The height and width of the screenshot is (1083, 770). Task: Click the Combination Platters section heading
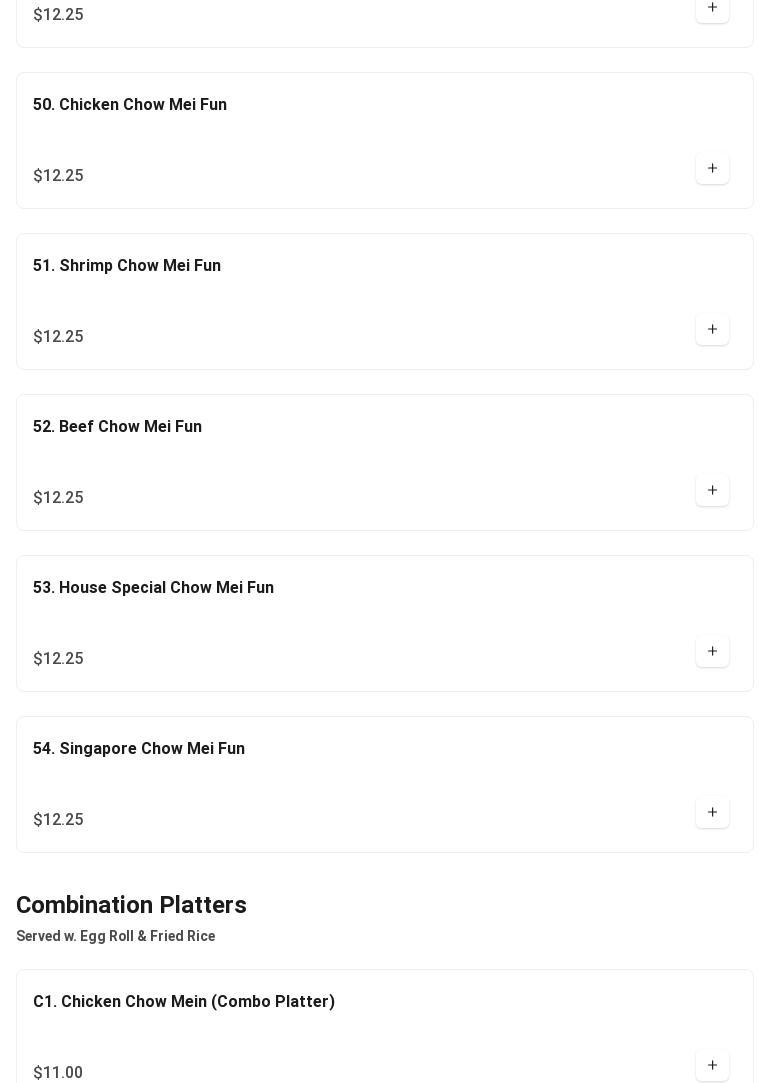(131, 905)
